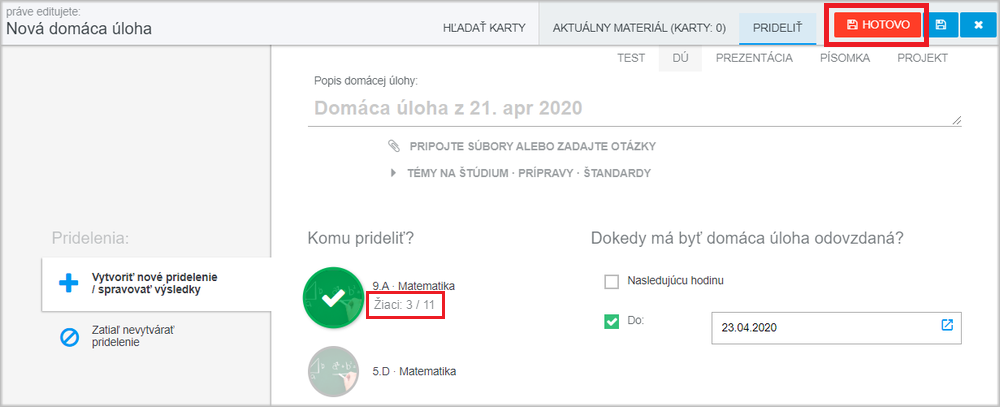The height and width of the screenshot is (407, 1000).
Task: Click the blue no-assignment circle-slash icon
Action: (68, 337)
